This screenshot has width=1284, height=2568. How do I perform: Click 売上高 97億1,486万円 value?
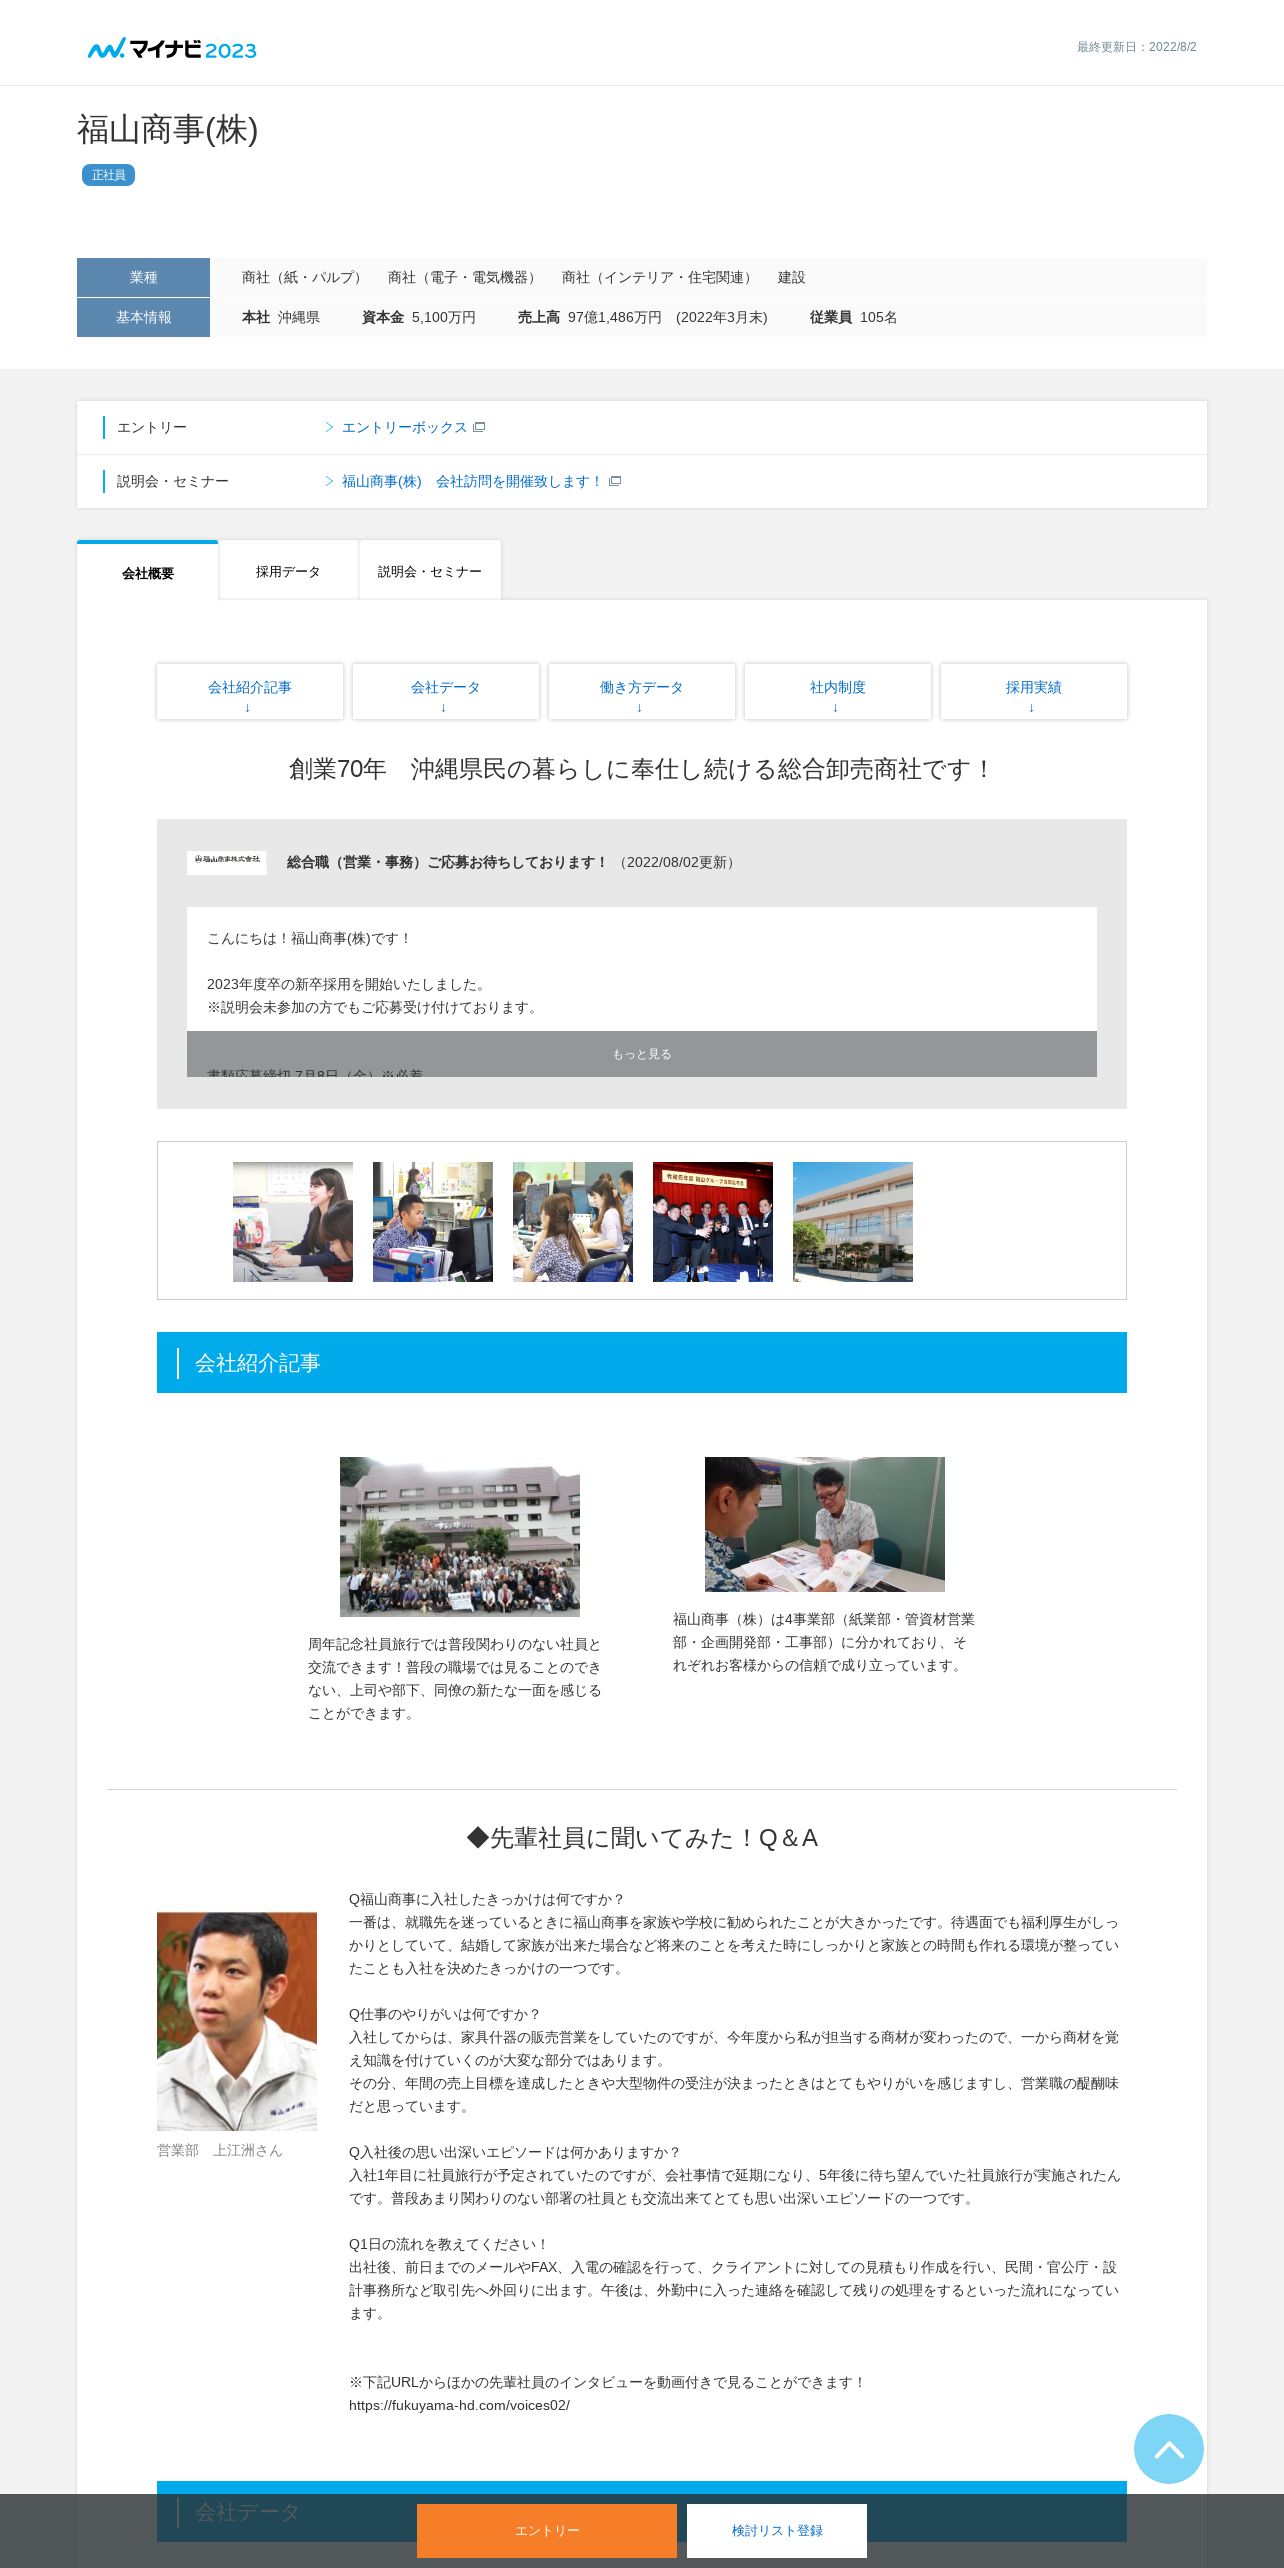click(642, 317)
